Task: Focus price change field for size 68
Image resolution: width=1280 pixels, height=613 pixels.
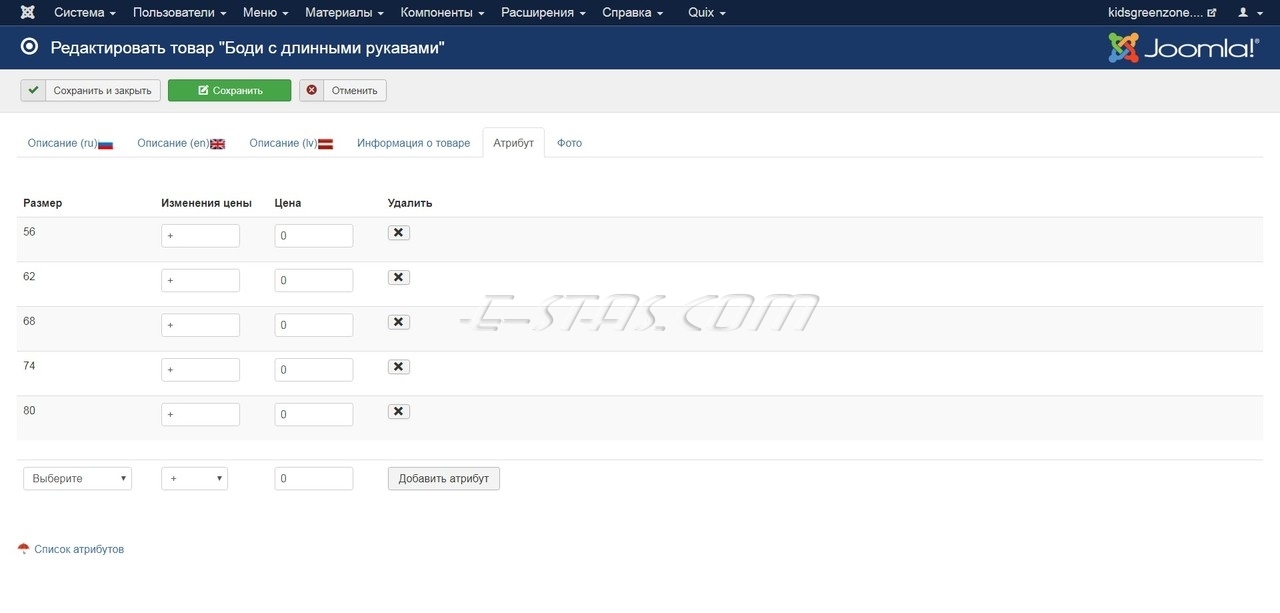Action: (x=200, y=325)
